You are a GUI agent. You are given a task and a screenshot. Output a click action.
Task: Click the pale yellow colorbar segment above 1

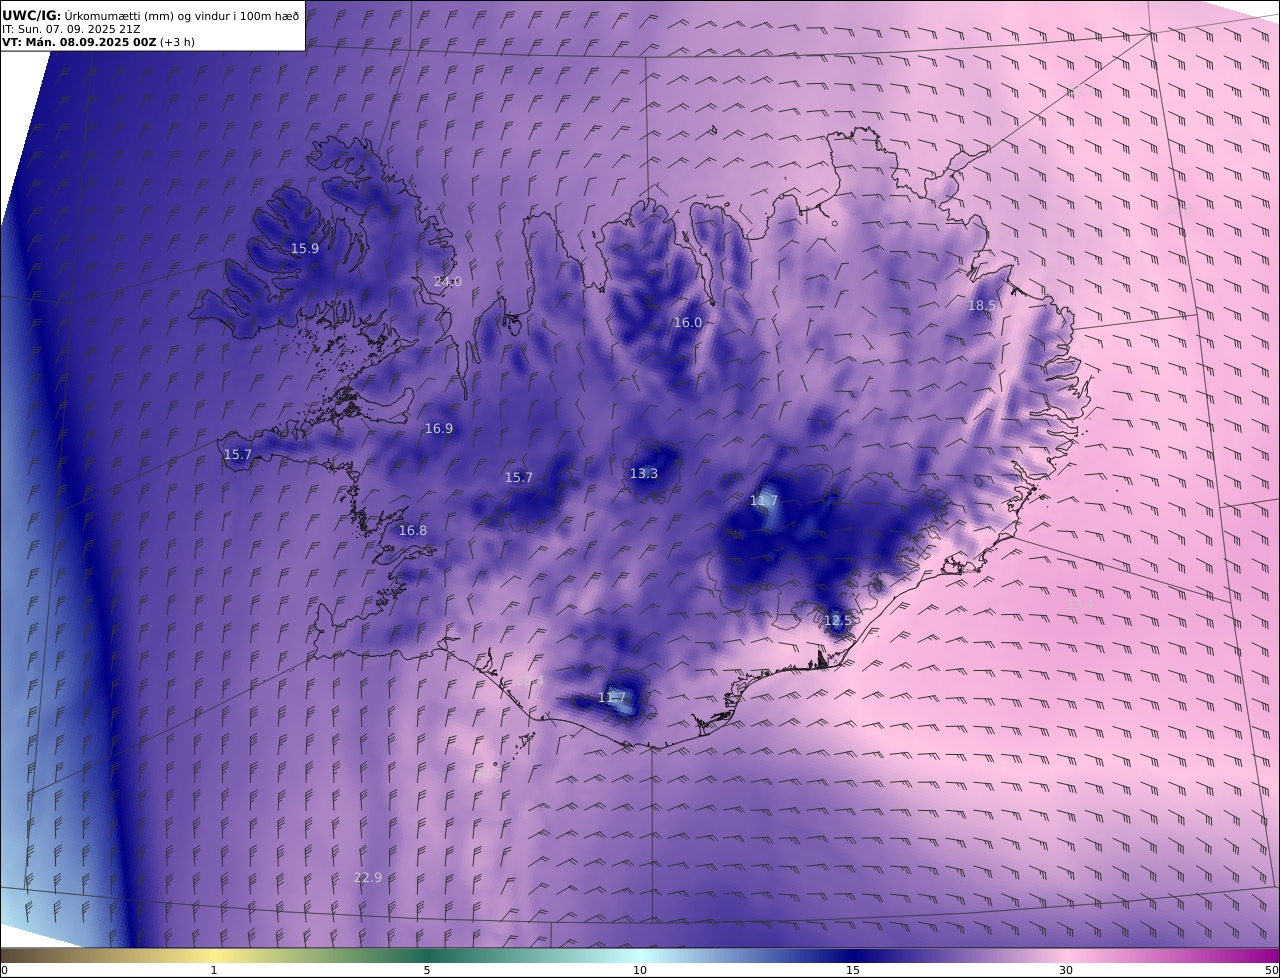214,955
